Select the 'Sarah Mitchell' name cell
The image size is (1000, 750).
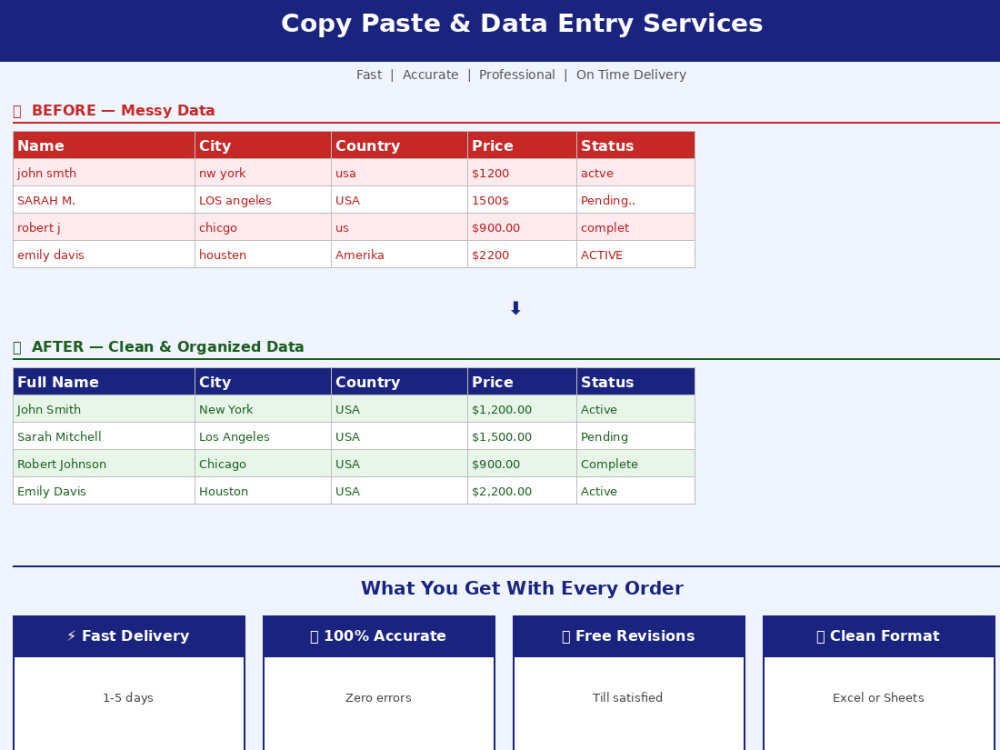point(104,437)
